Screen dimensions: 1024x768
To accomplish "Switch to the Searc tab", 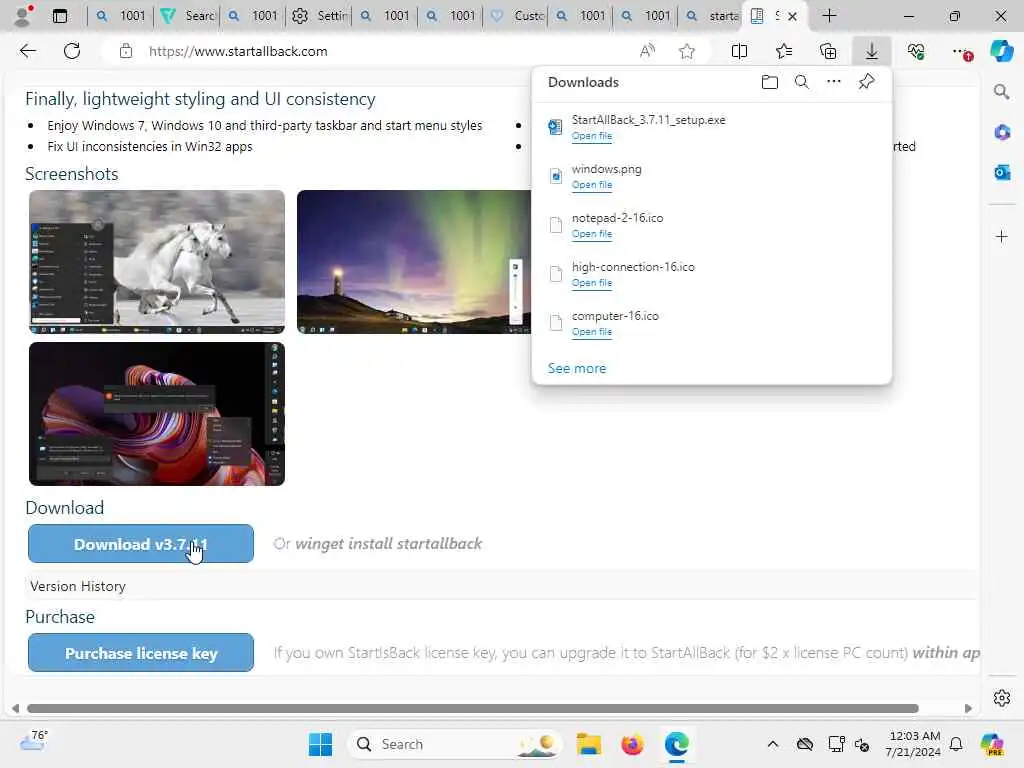I will [188, 16].
